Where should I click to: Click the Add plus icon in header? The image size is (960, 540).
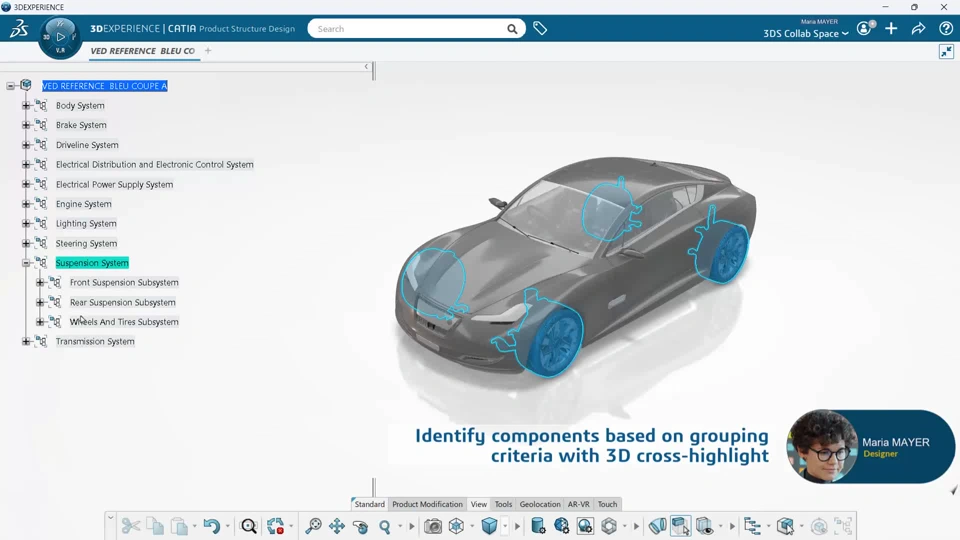(x=891, y=28)
